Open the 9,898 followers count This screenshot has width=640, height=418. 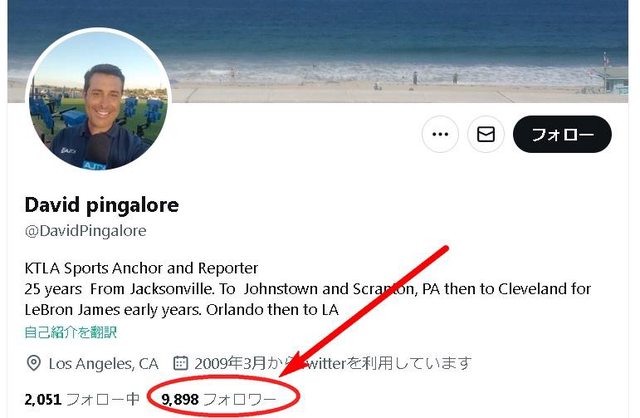180,399
